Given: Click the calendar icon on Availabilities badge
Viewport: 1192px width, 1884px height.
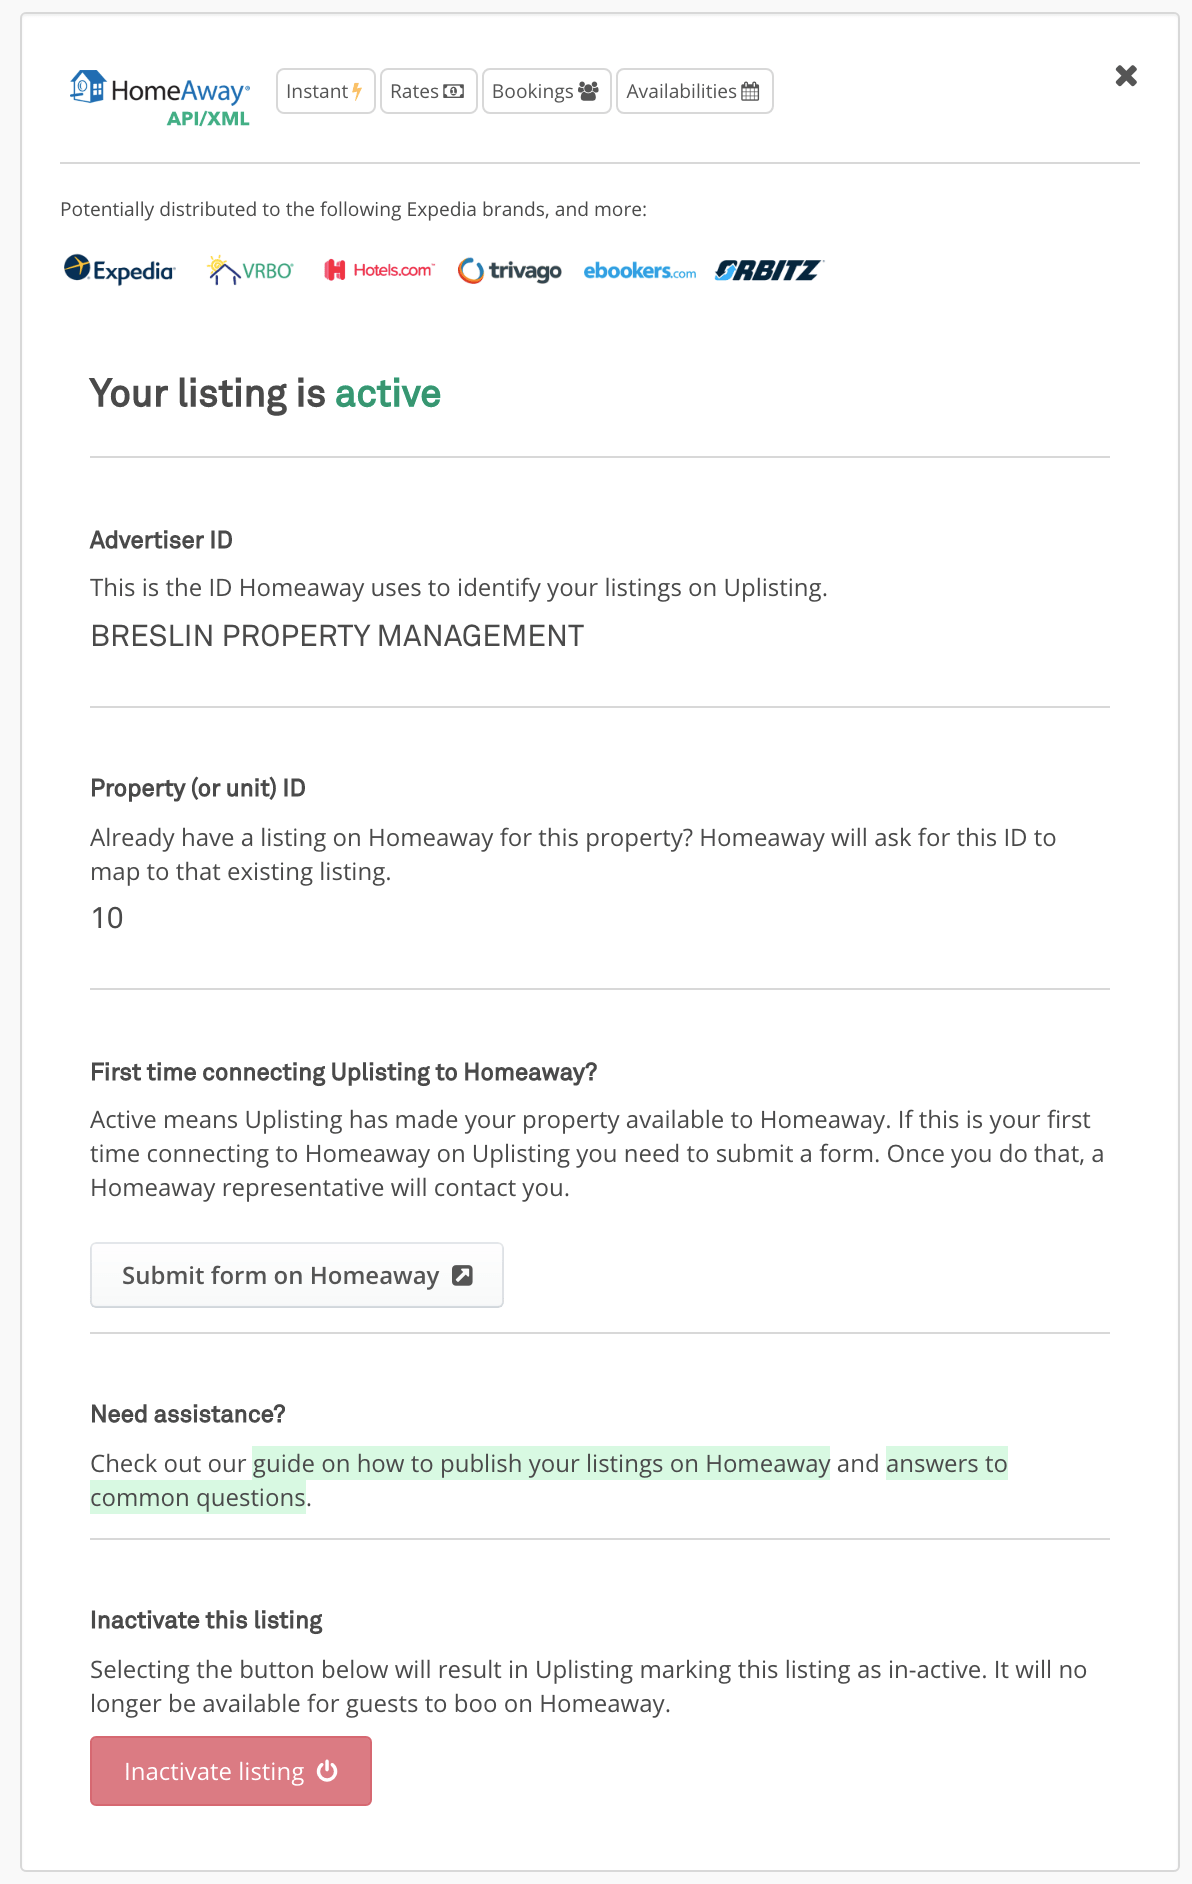Looking at the screenshot, I should click(x=749, y=91).
